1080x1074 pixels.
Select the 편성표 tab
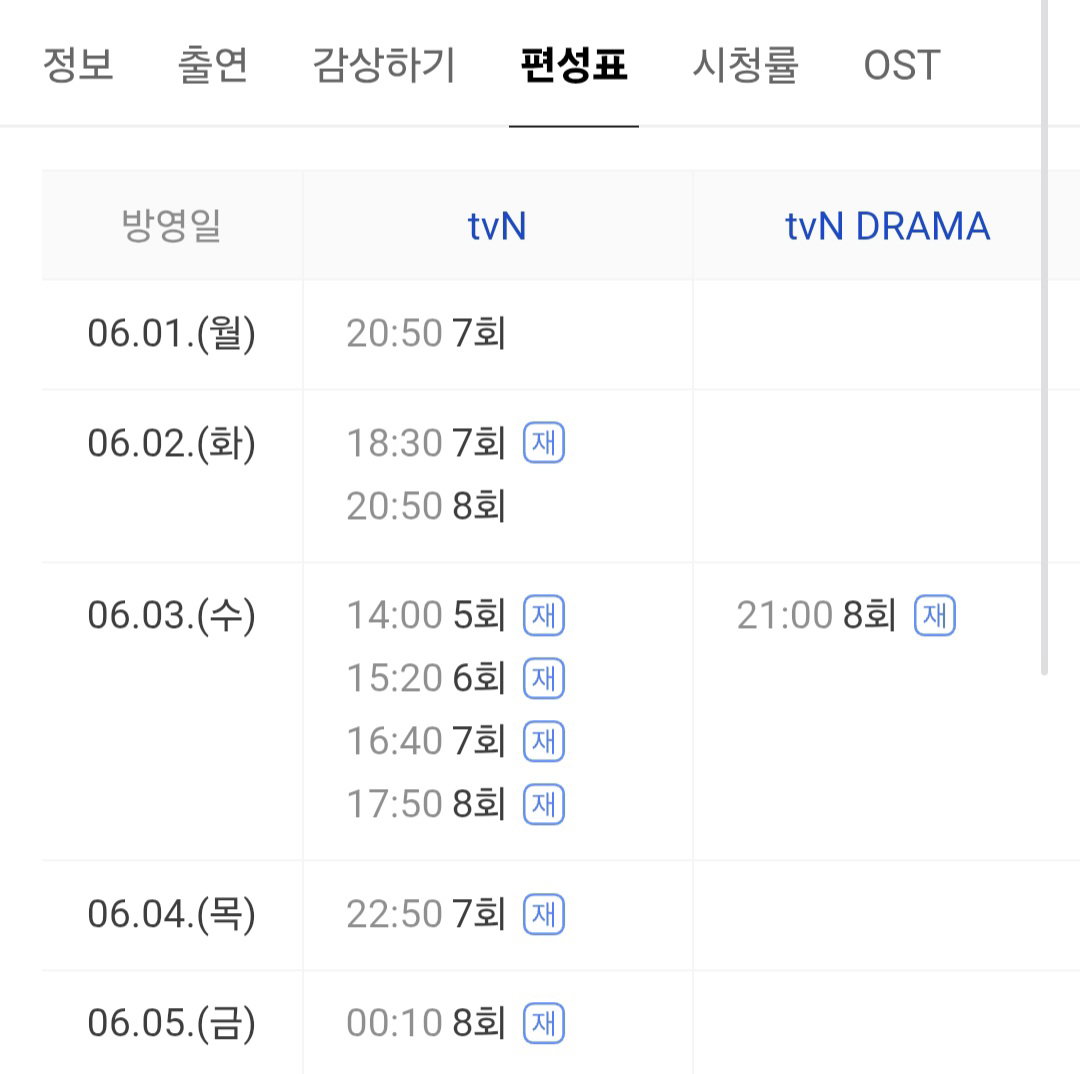tap(574, 65)
